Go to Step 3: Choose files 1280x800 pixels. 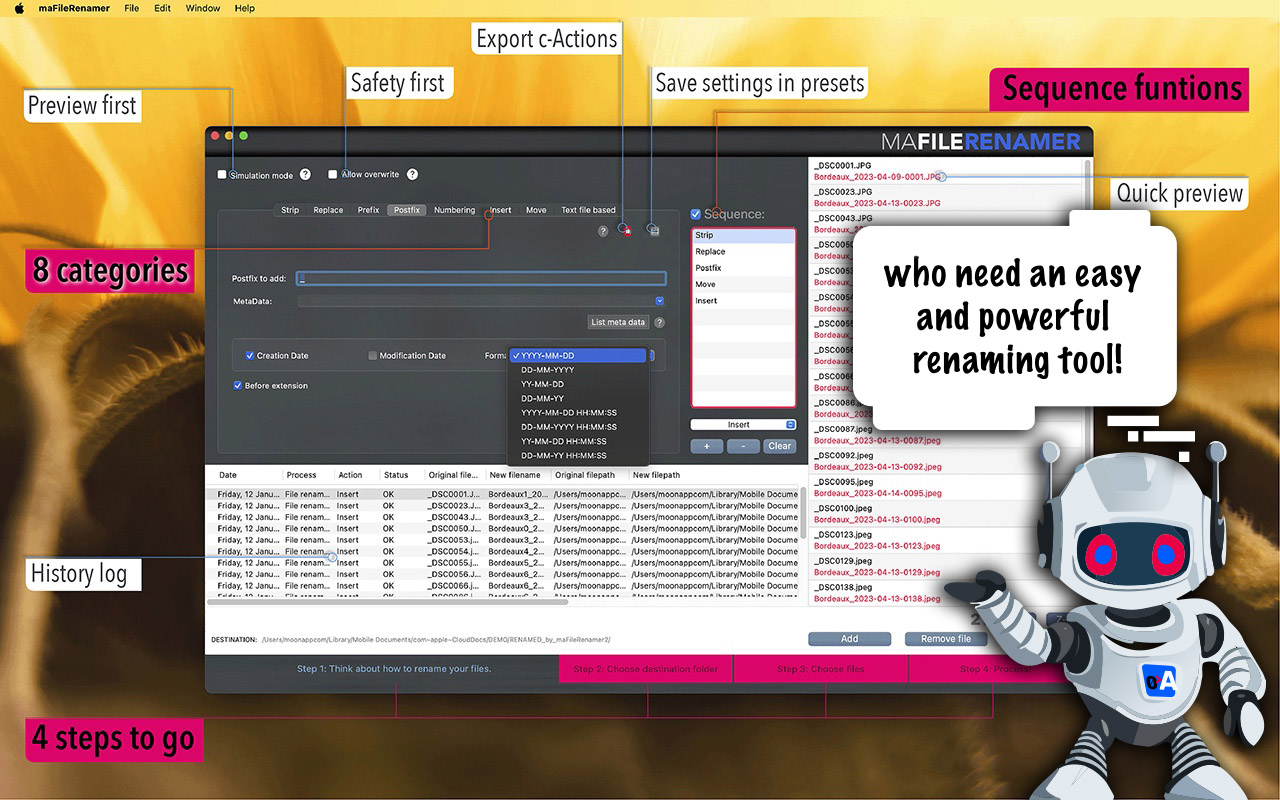click(821, 669)
